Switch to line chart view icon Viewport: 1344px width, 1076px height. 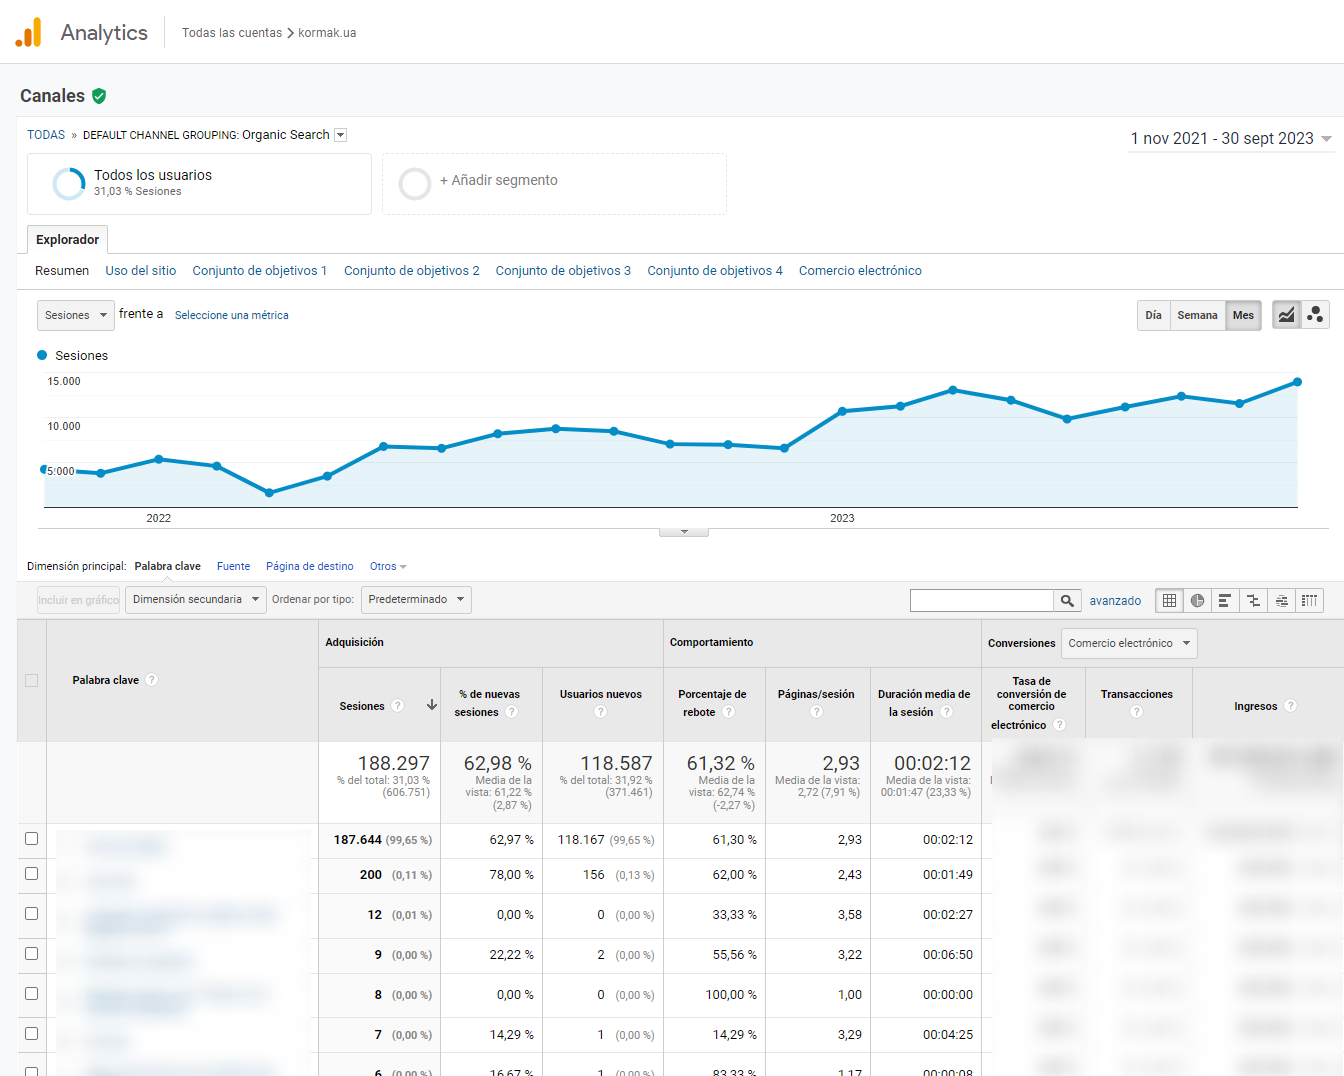1286,315
